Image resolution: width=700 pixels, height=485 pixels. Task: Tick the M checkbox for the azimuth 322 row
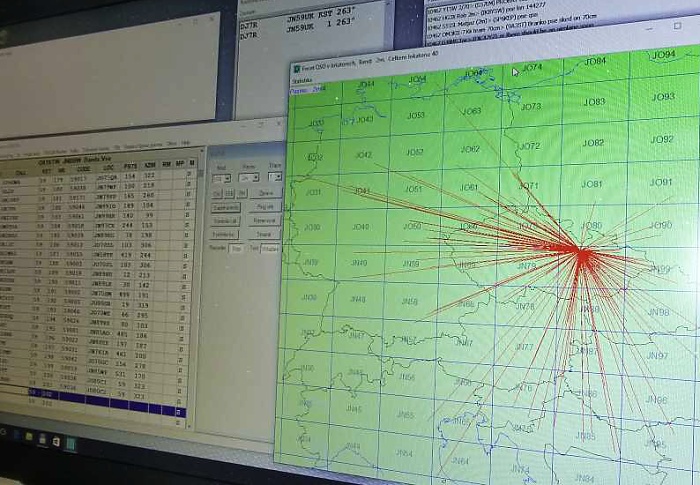point(188,175)
